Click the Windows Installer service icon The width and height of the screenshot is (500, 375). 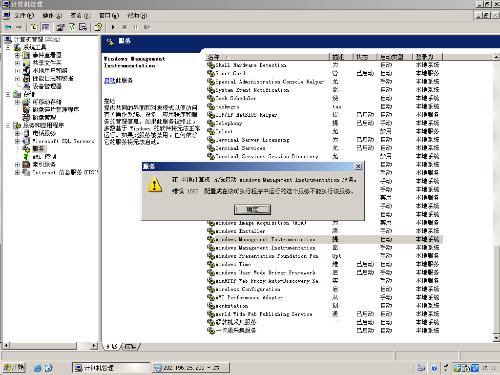click(211, 231)
